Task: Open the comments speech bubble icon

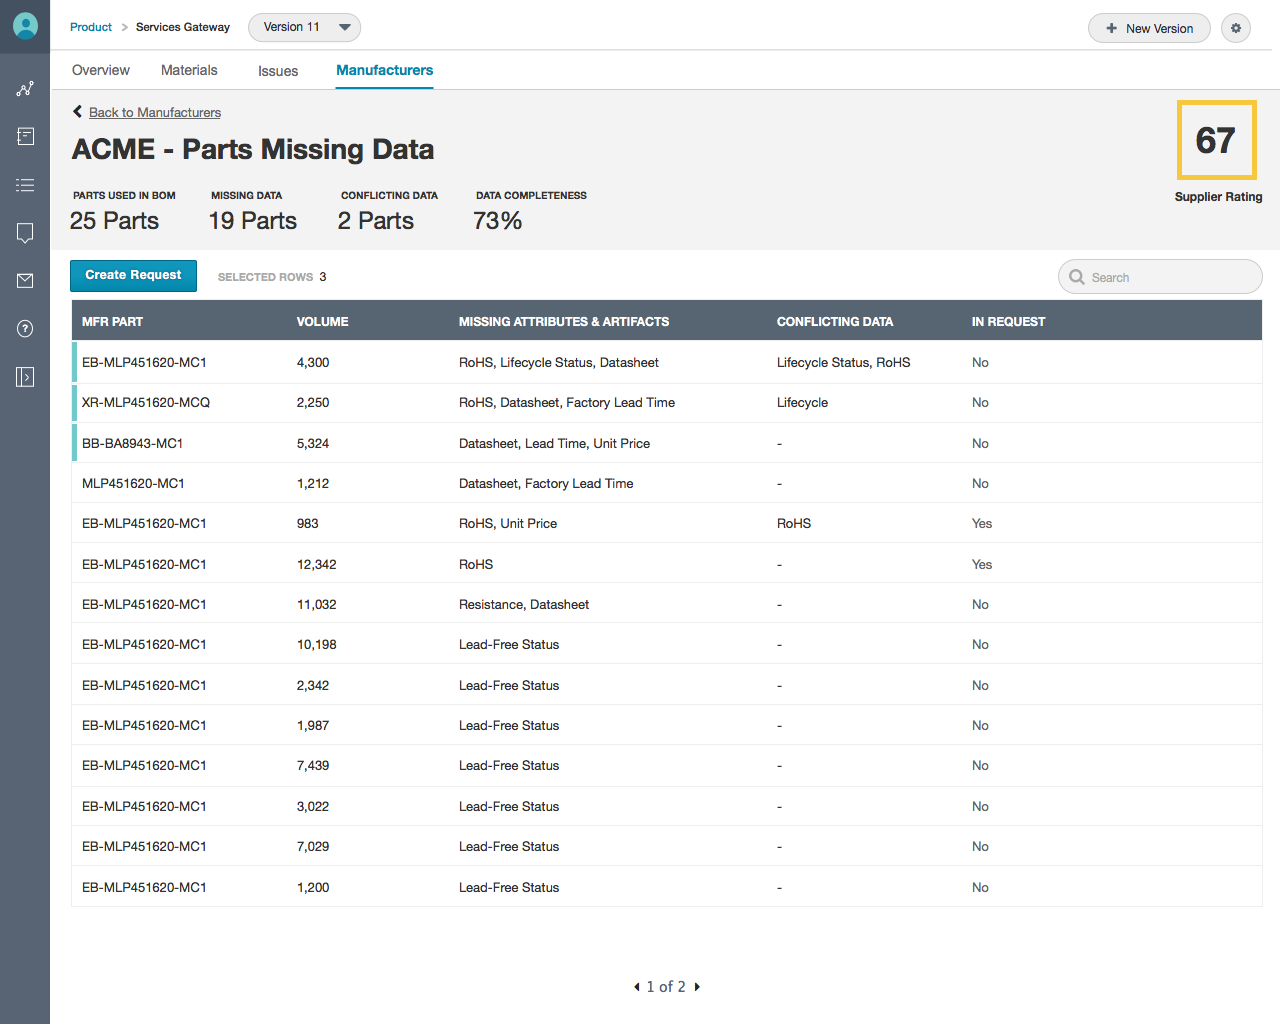Action: [25, 233]
